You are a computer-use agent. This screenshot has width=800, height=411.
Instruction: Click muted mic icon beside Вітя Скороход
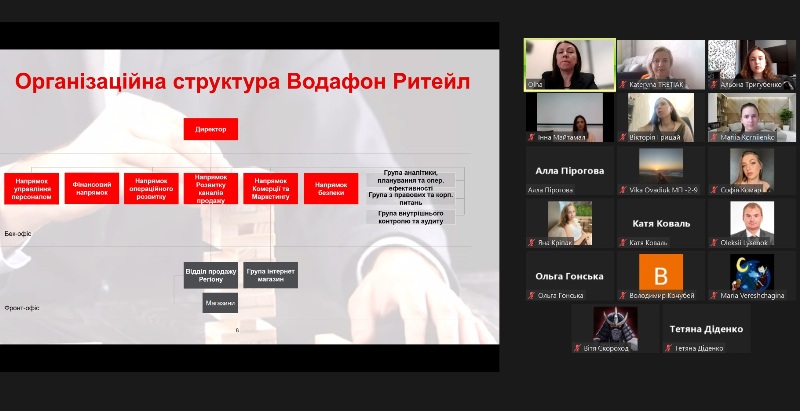click(x=577, y=348)
